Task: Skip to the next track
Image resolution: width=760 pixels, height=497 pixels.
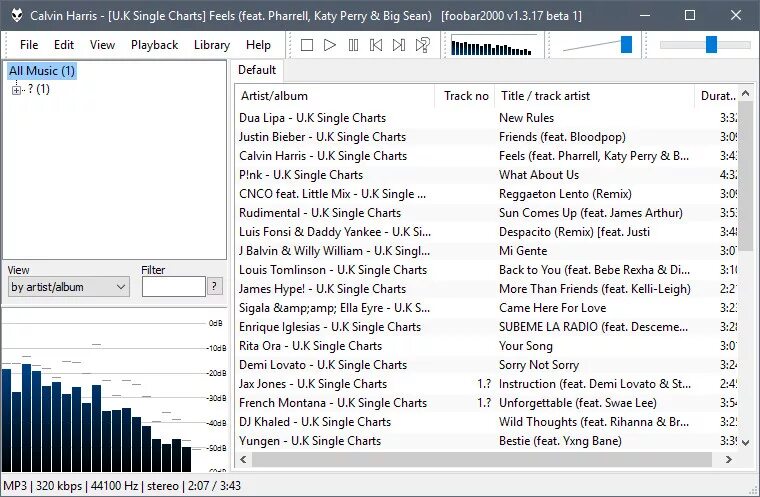Action: [399, 45]
